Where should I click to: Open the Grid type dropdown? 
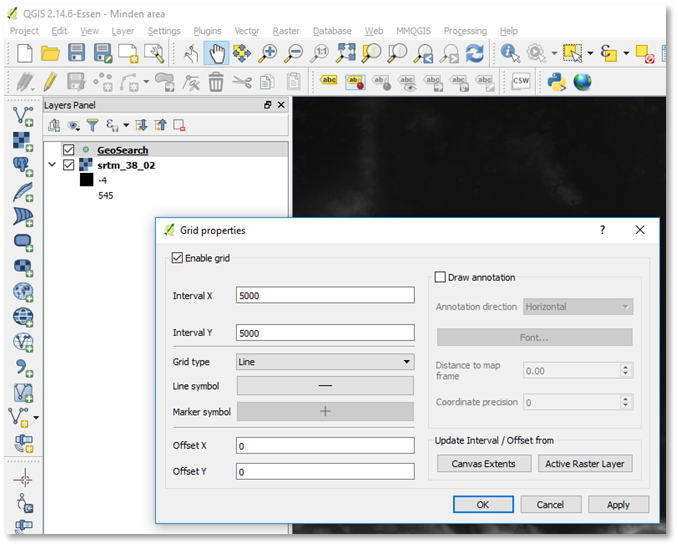pyautogui.click(x=325, y=362)
